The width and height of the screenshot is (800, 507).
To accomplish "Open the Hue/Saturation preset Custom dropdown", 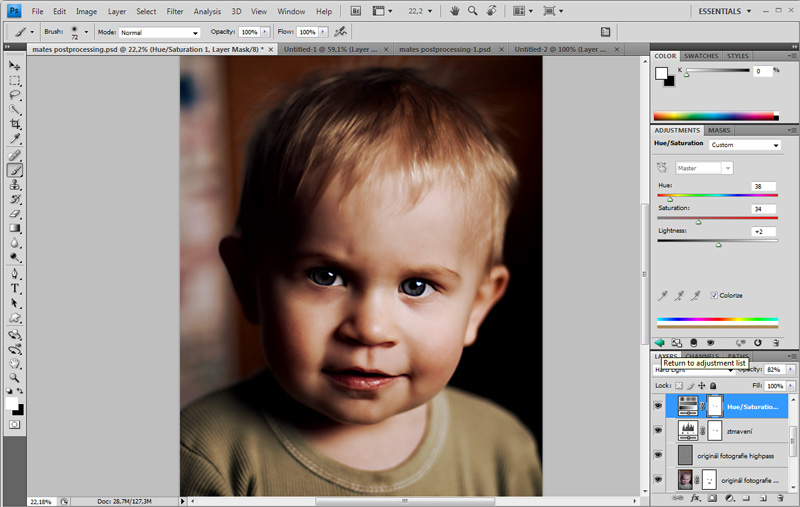I will tap(745, 145).
